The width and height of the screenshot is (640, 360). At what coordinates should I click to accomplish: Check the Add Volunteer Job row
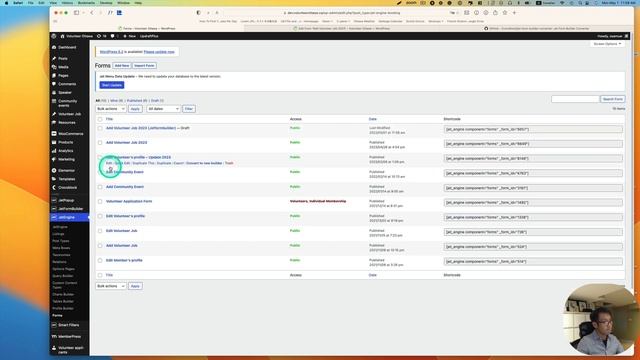tap(100, 246)
